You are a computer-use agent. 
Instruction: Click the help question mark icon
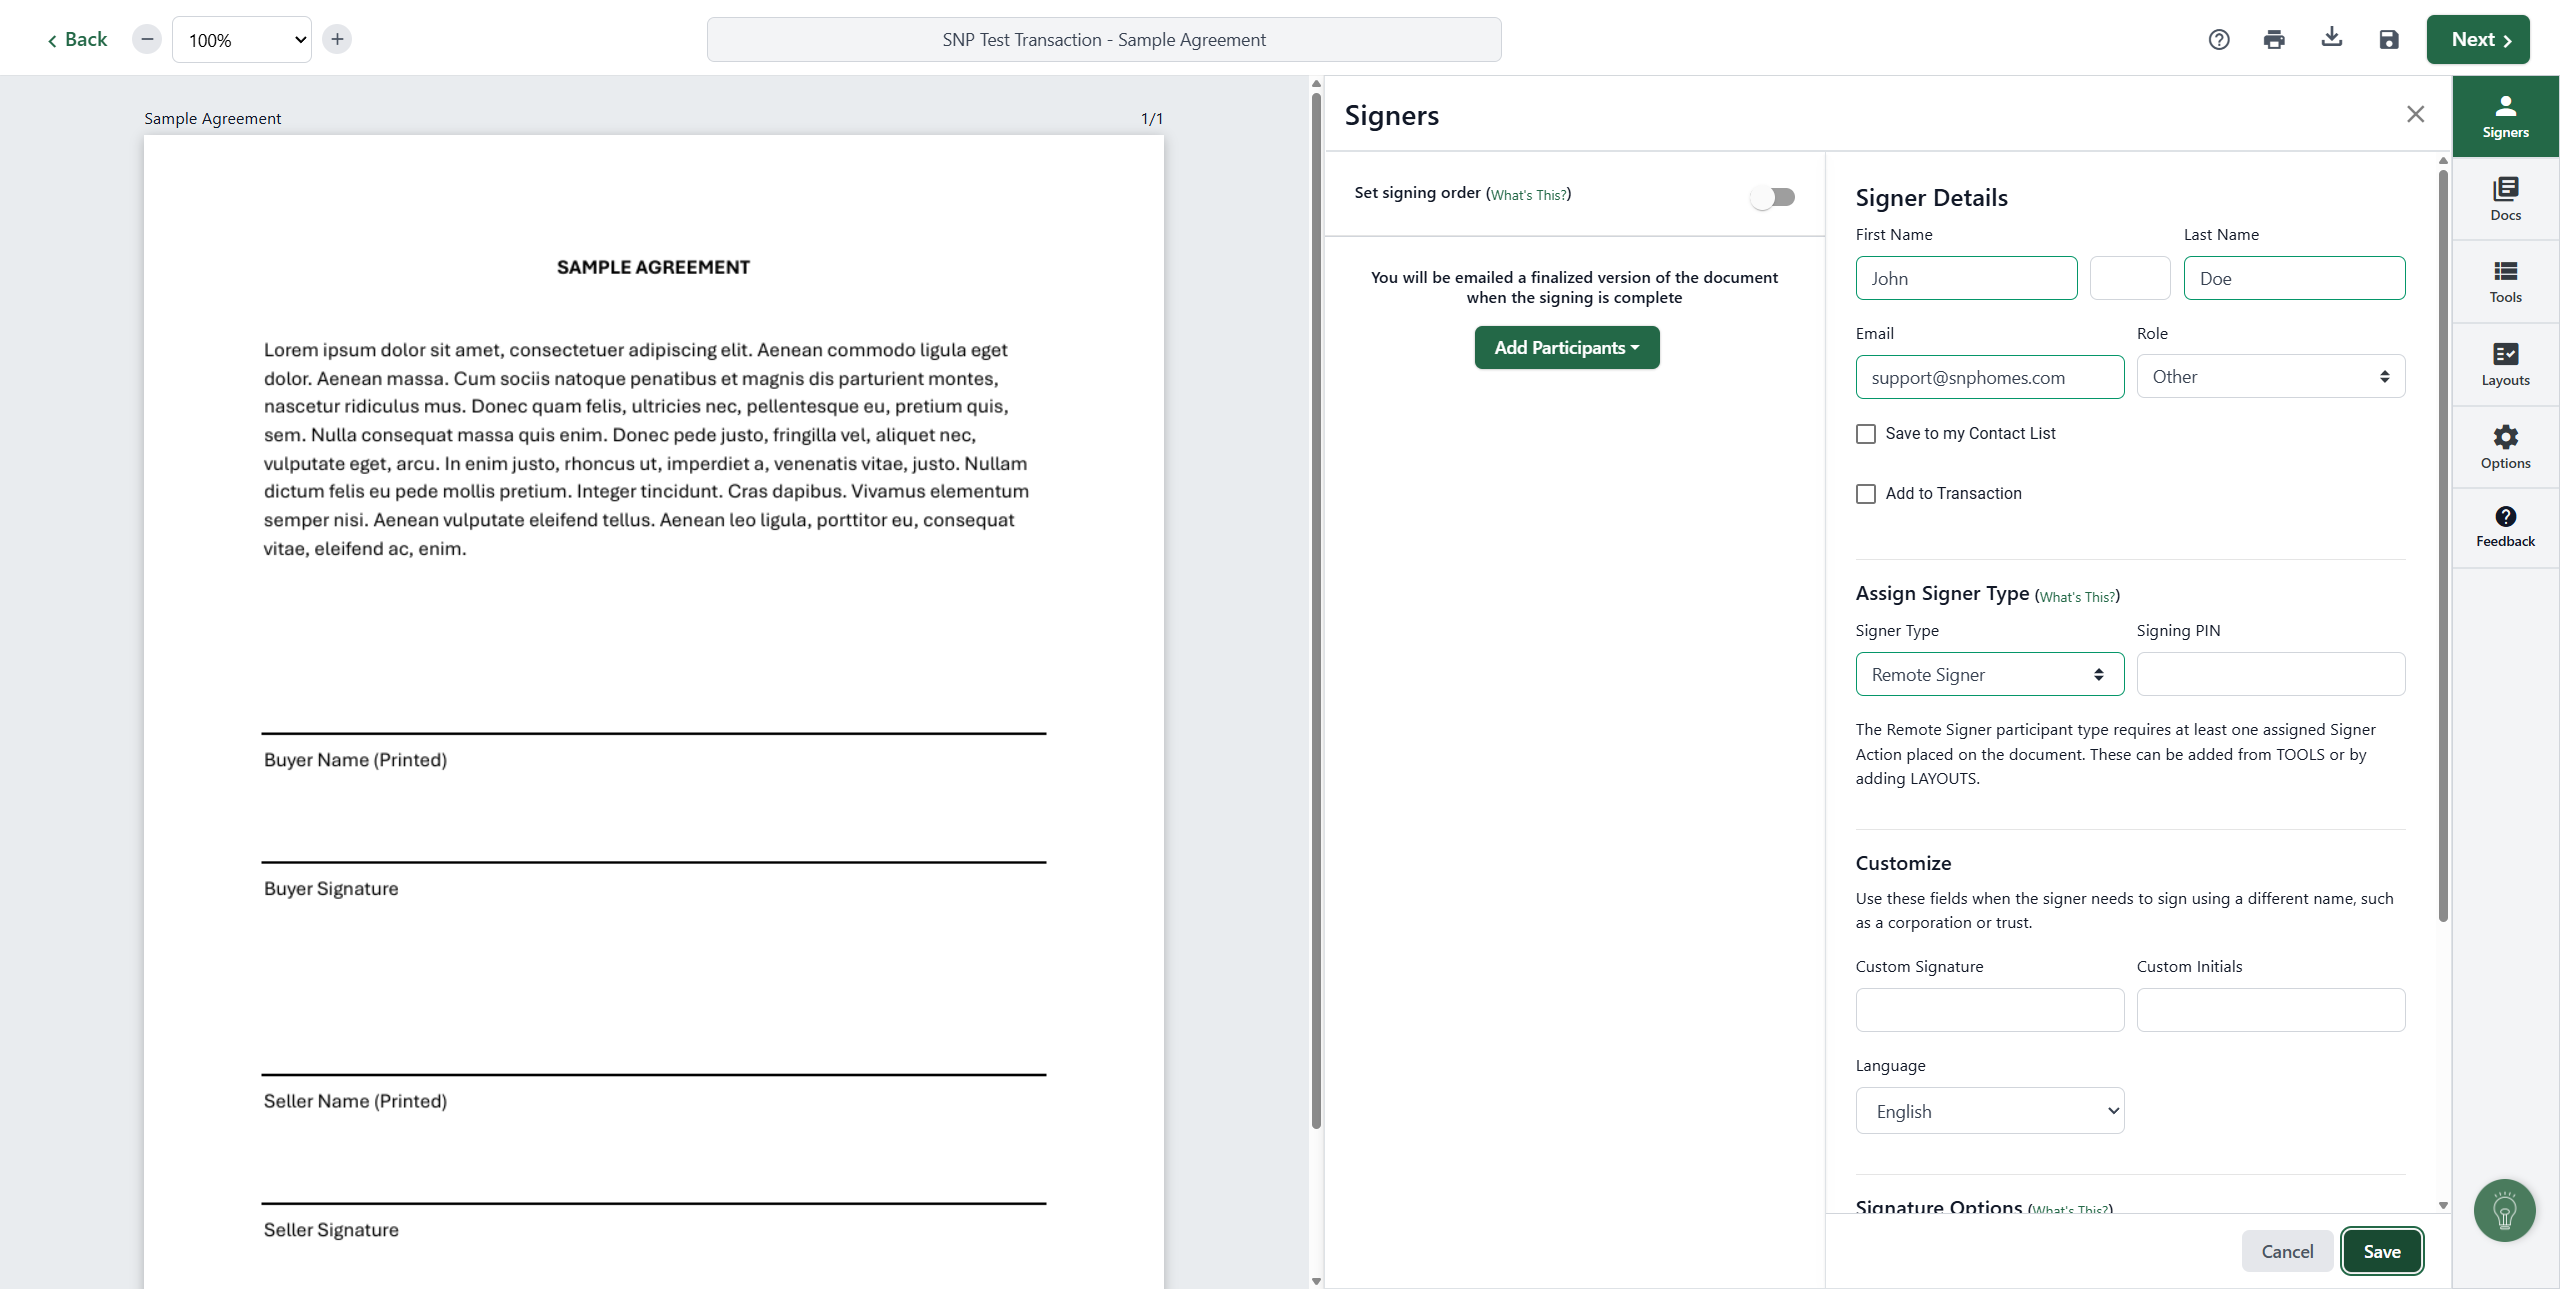pos(2219,40)
